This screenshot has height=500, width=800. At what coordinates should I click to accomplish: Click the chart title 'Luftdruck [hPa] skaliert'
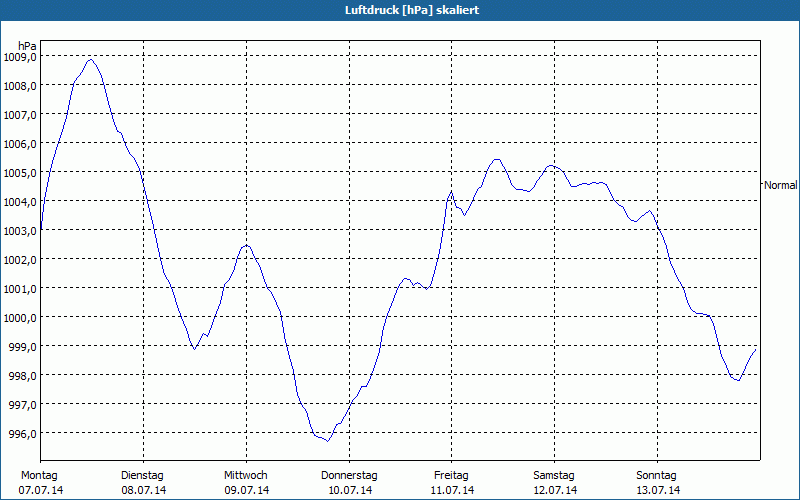click(x=412, y=10)
